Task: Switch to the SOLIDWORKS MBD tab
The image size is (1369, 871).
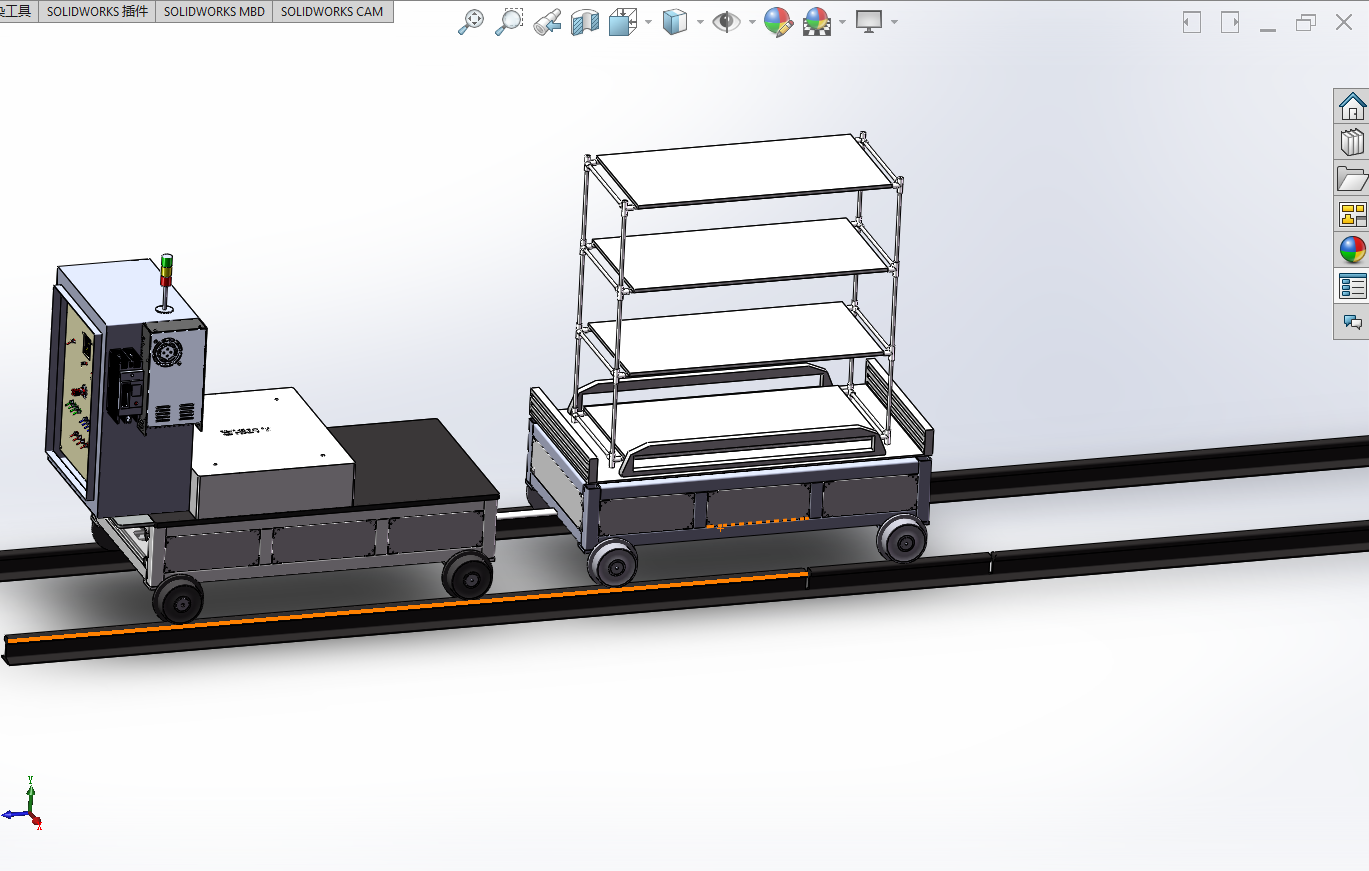Action: tap(214, 12)
